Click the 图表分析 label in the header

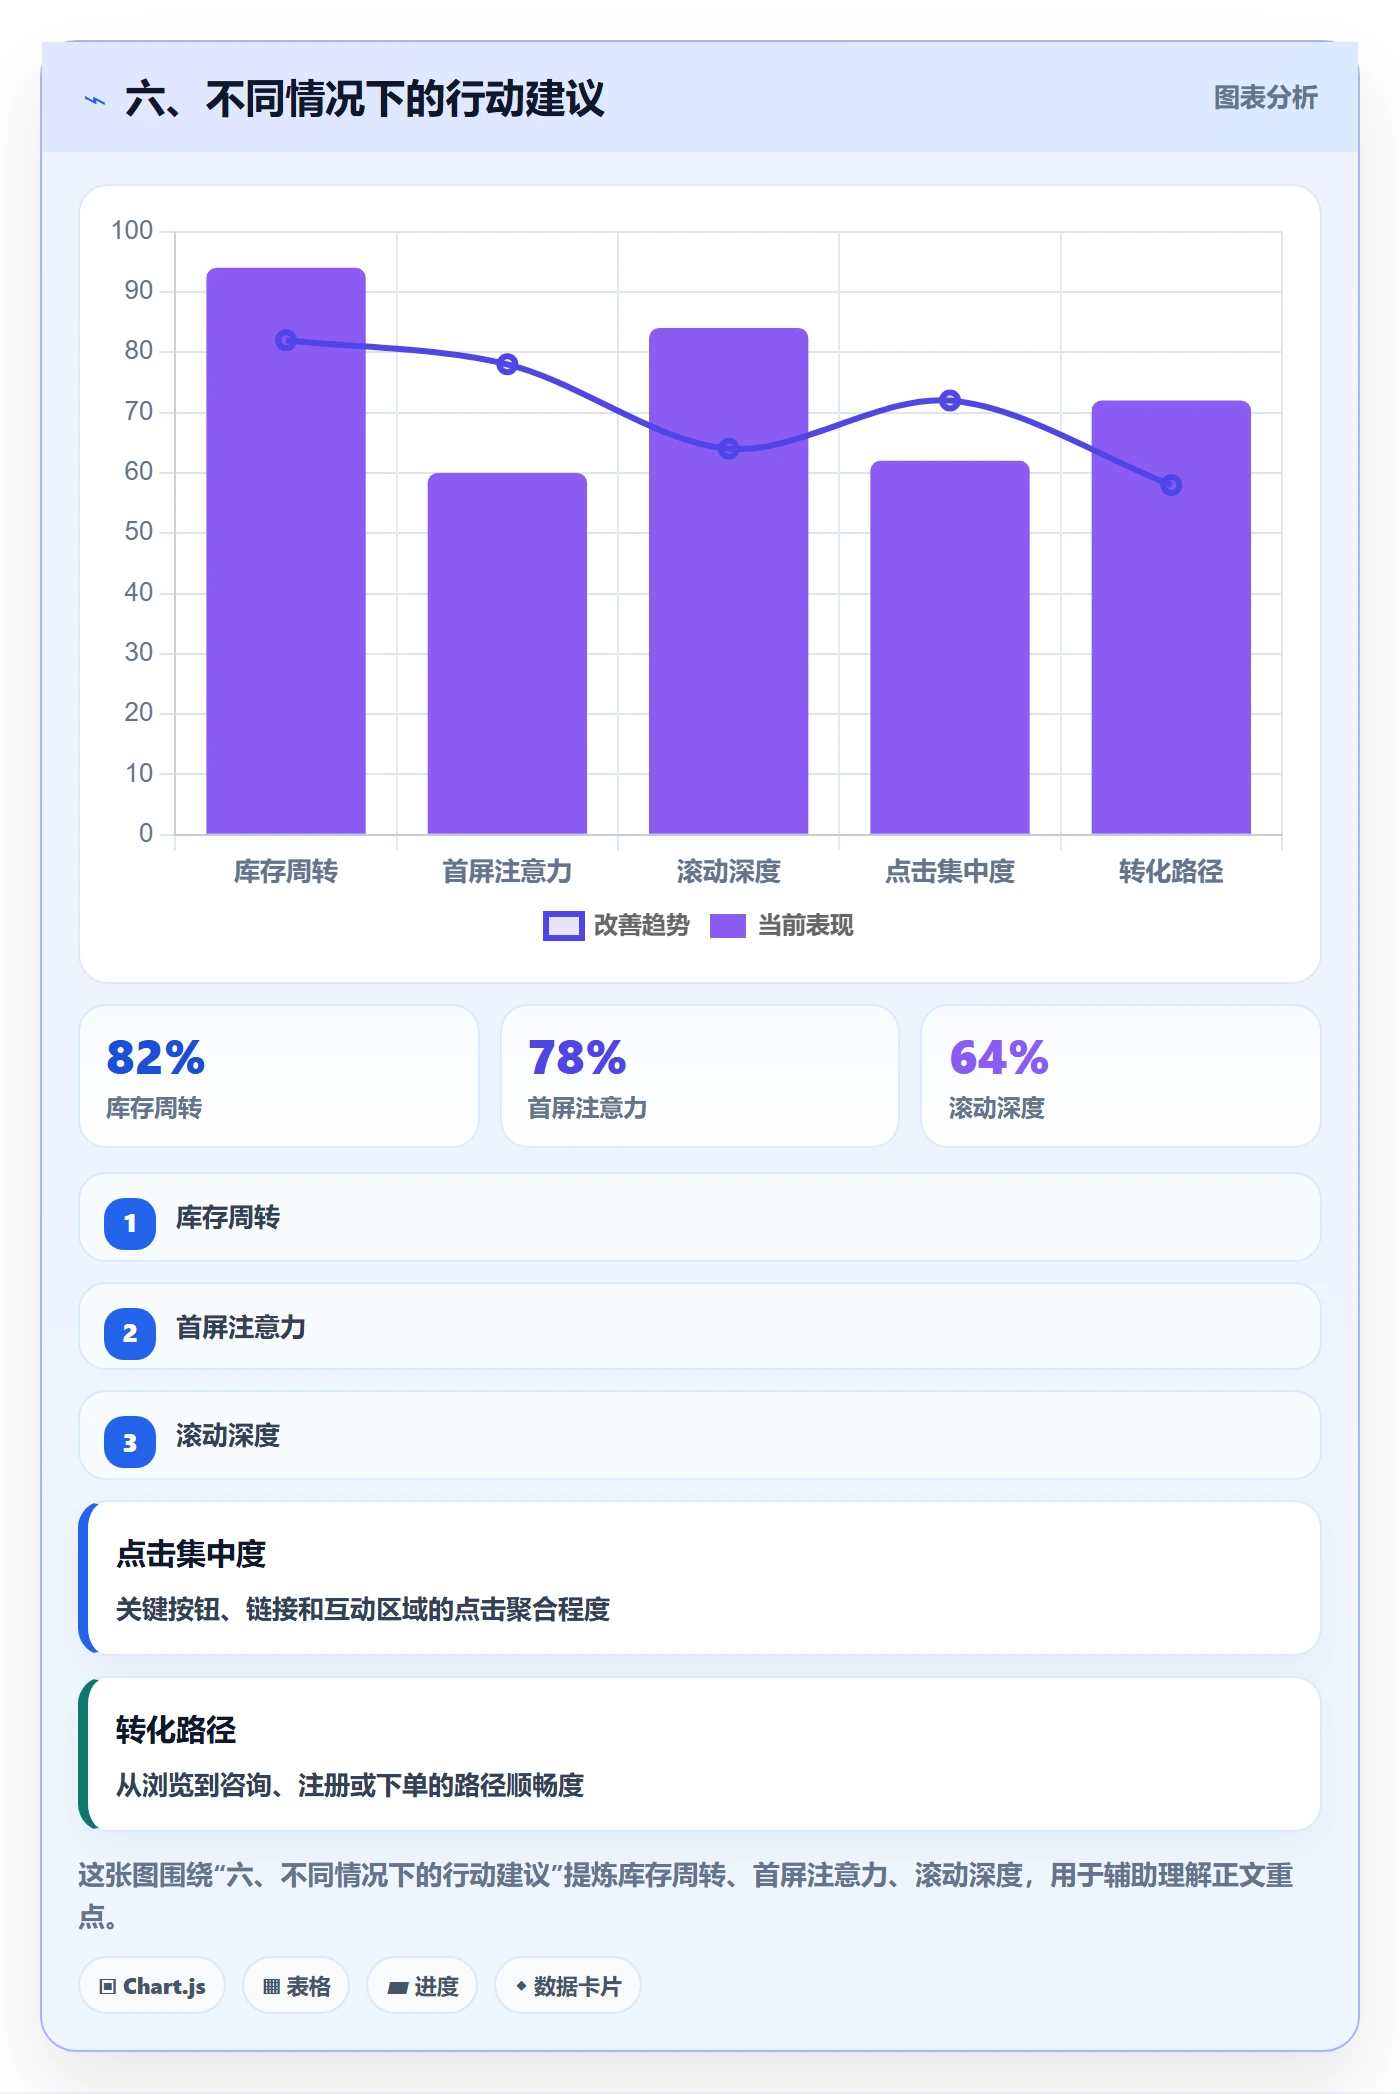tap(1265, 98)
